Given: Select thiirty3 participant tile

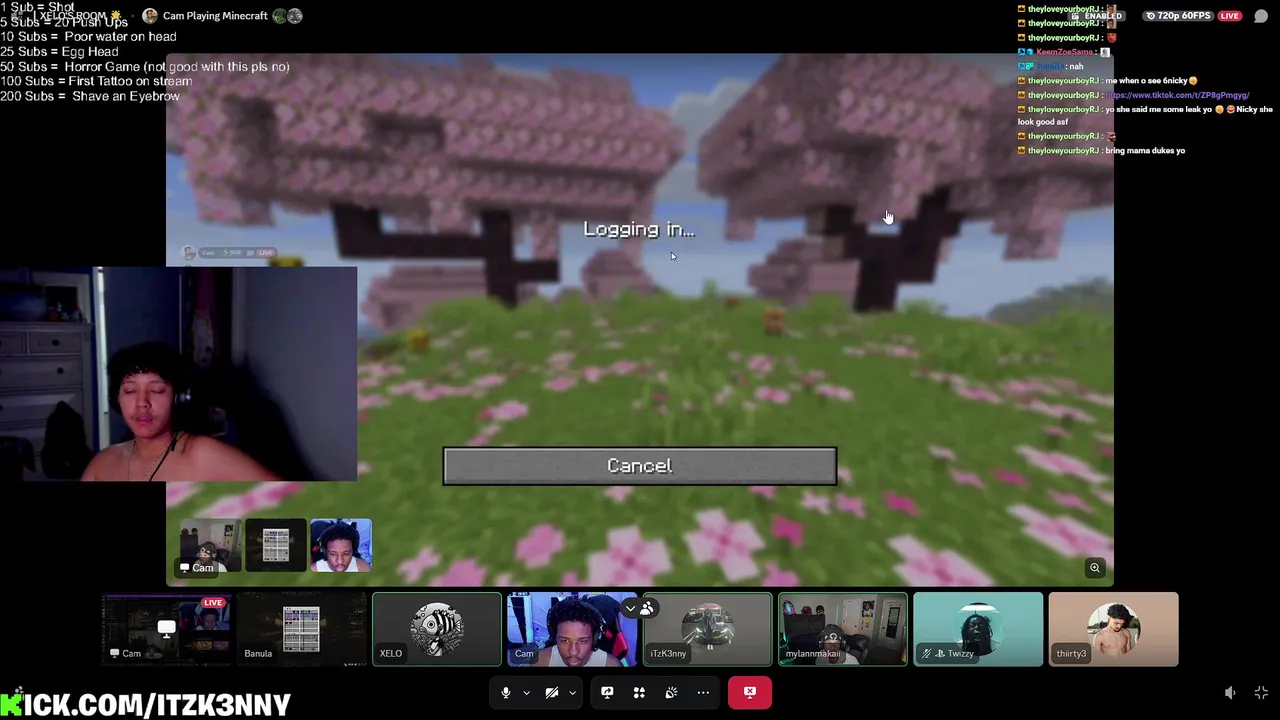Looking at the screenshot, I should point(1113,629).
